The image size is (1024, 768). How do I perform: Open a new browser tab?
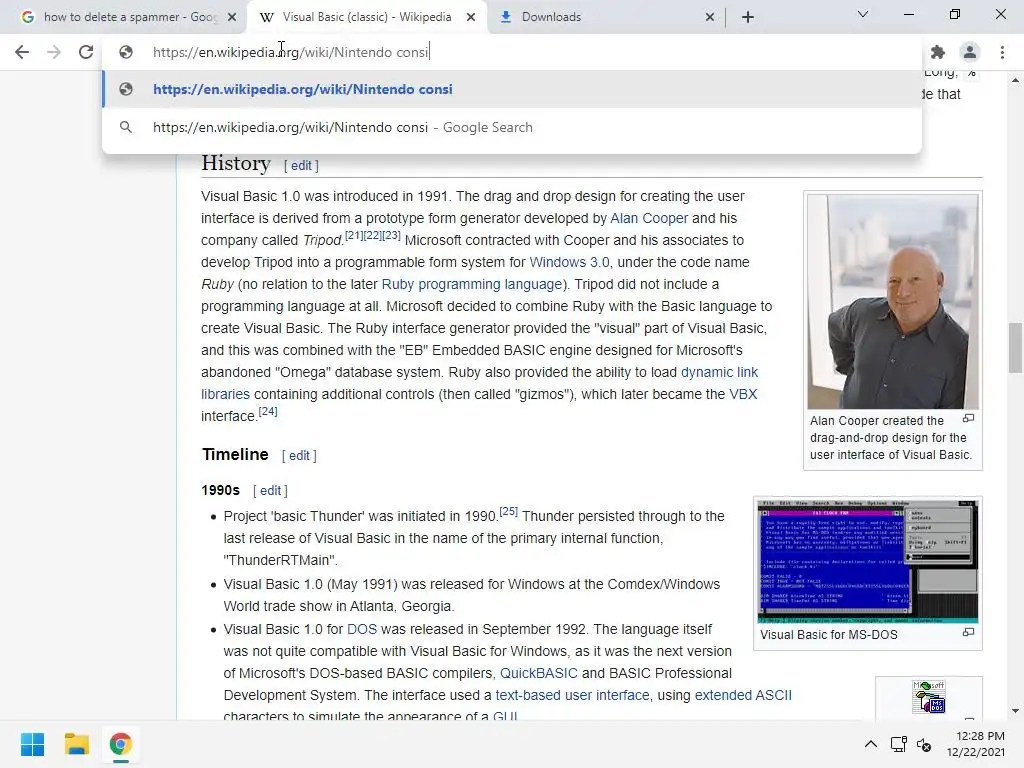point(748,17)
